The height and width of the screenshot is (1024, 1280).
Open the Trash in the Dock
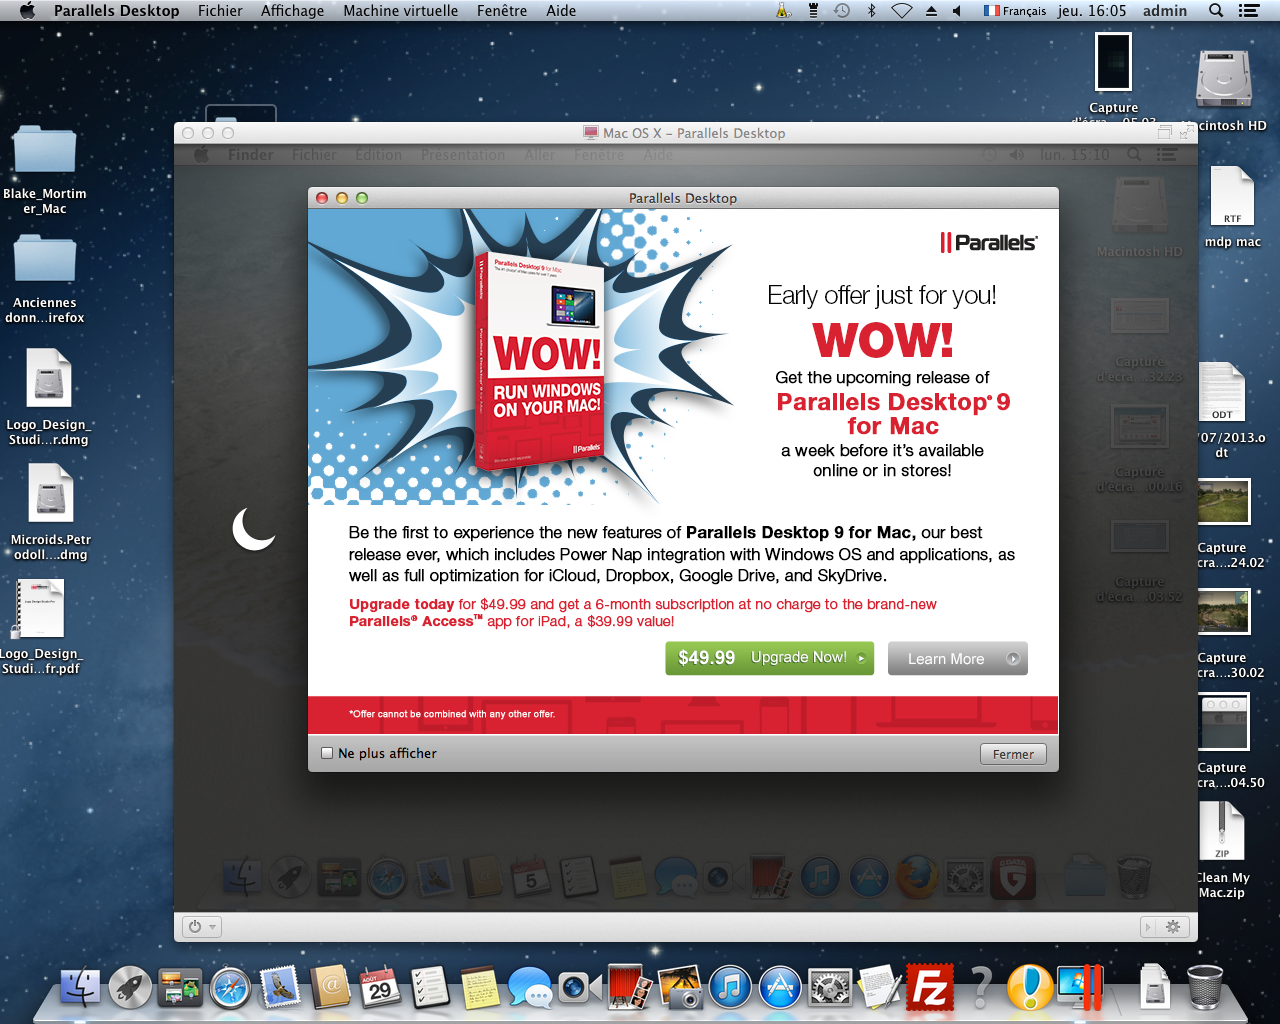(1205, 987)
